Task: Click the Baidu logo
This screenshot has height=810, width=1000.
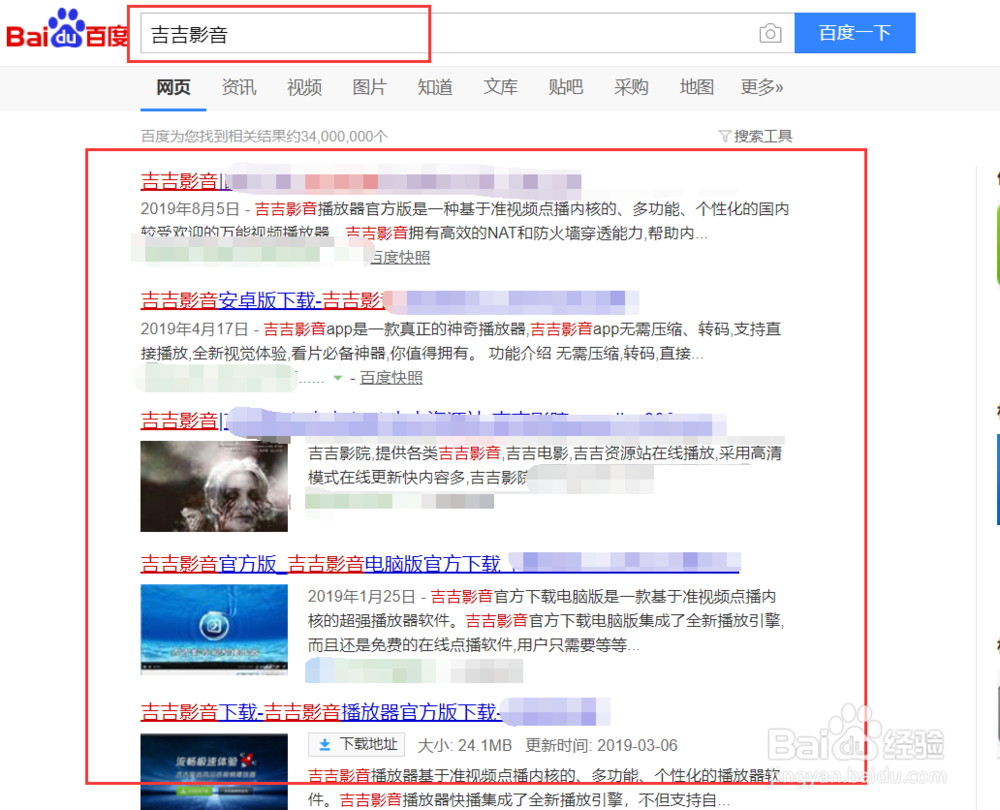Action: click(x=67, y=30)
